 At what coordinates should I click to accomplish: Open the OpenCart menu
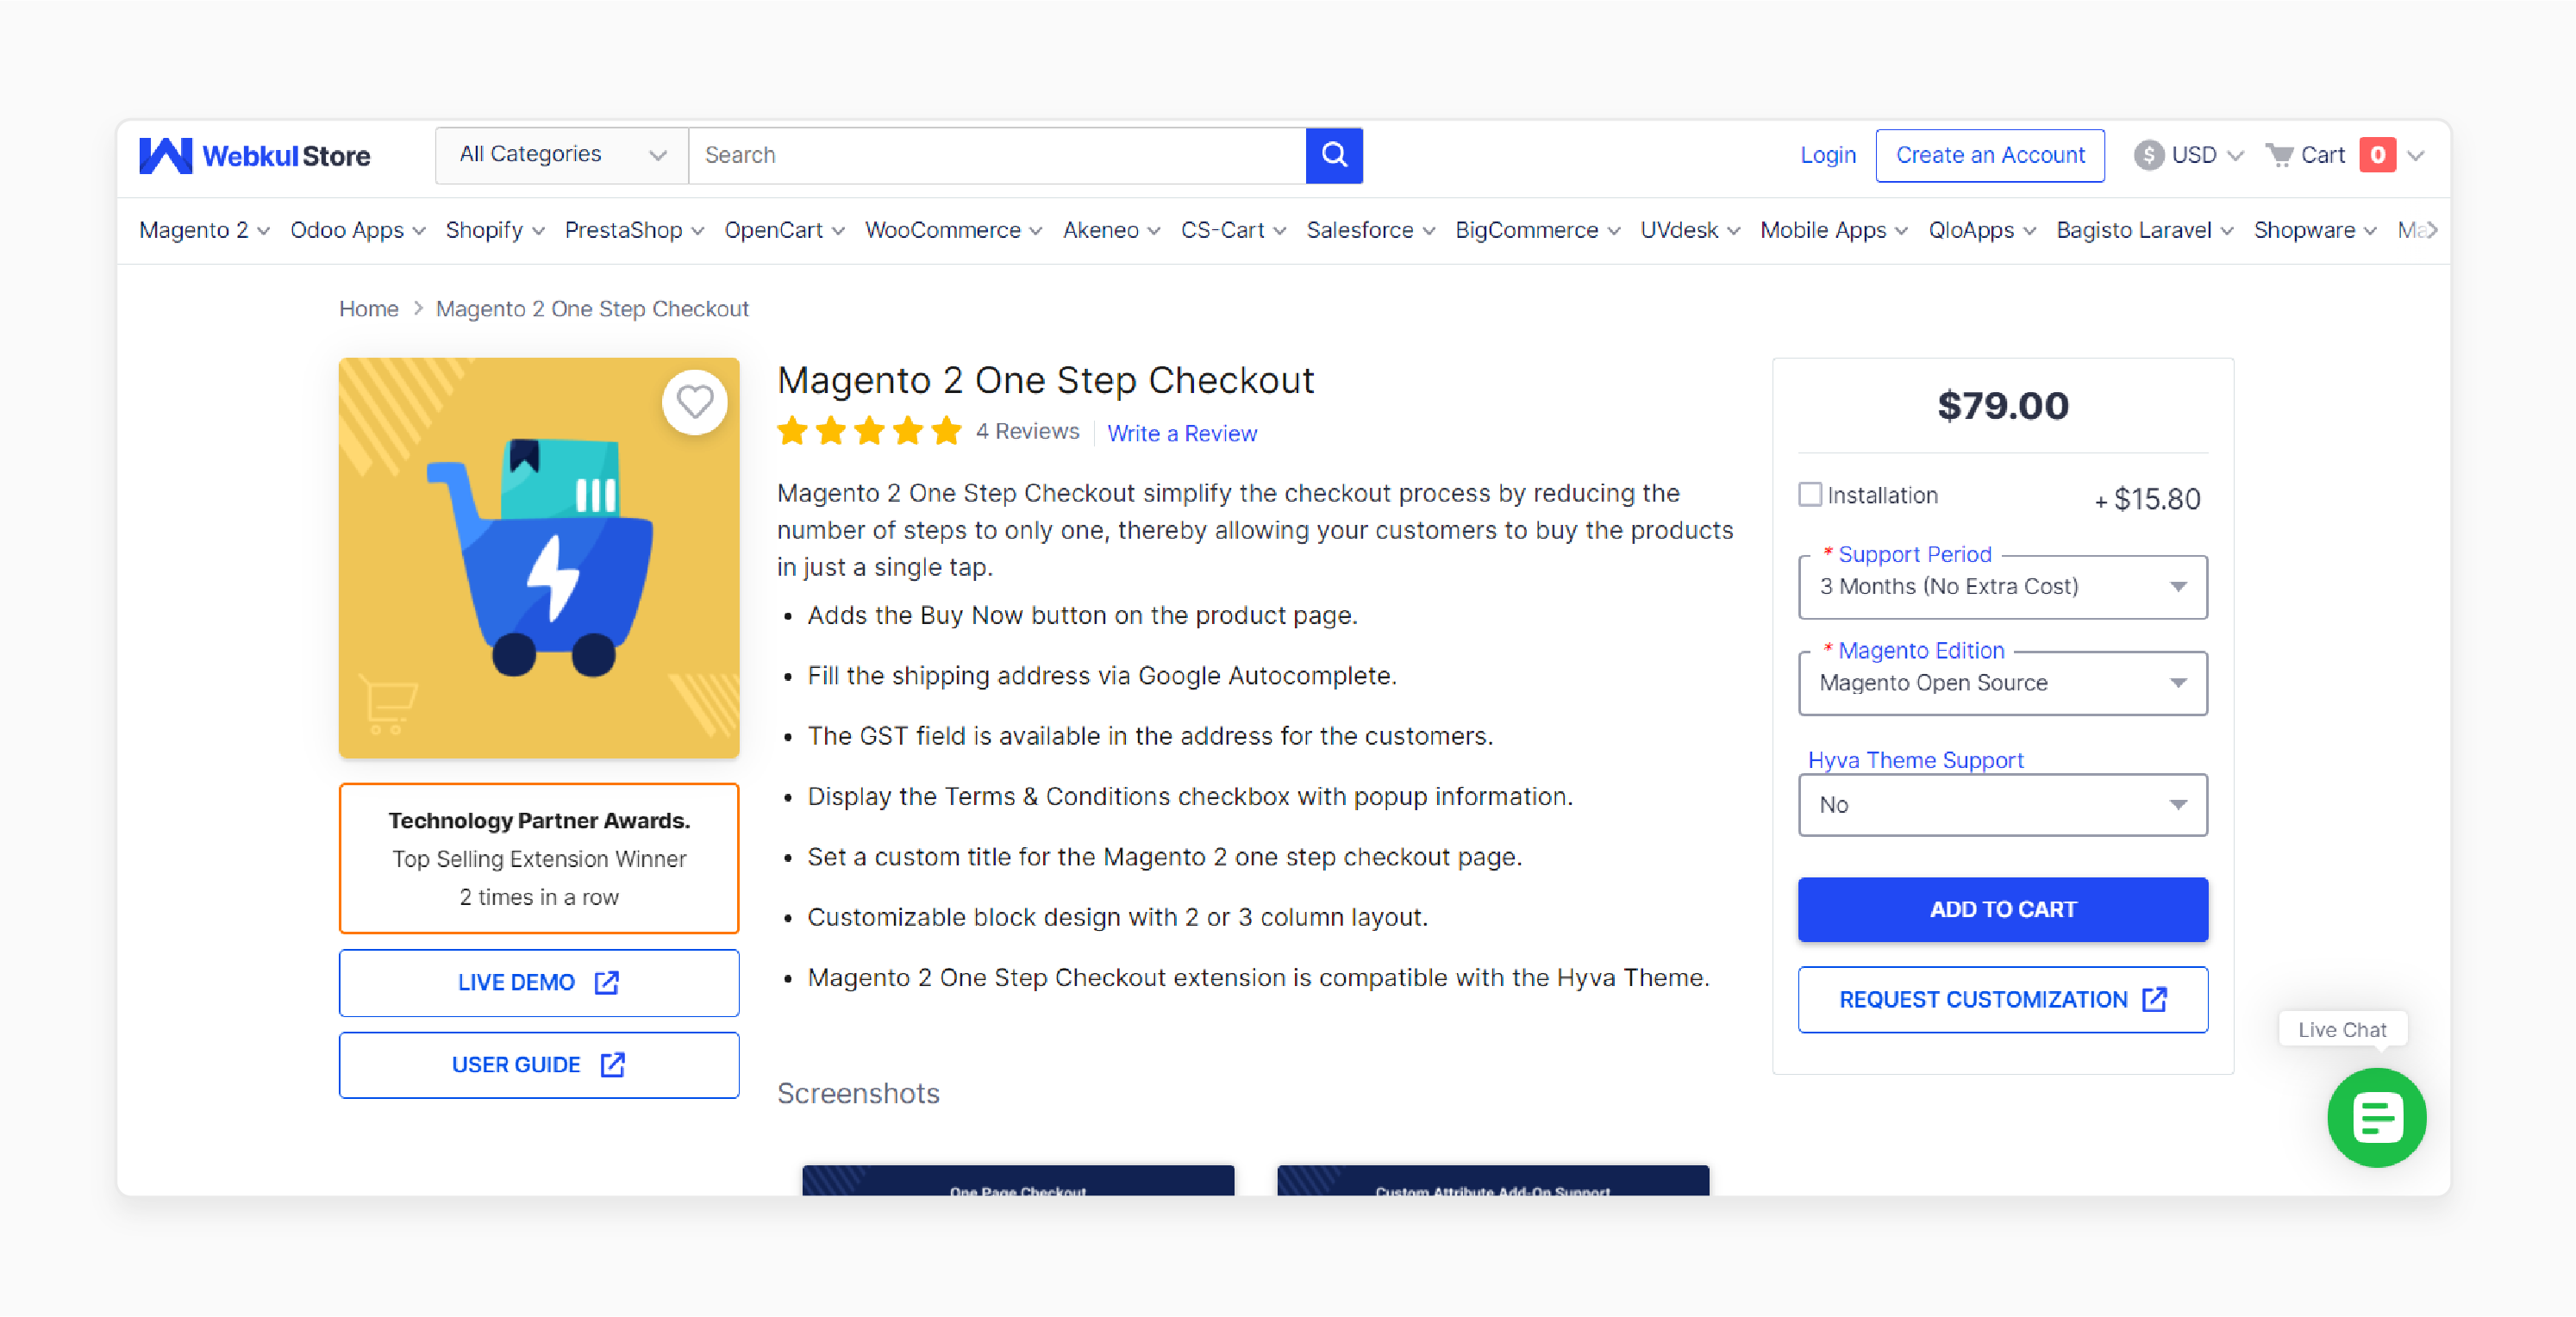(x=785, y=230)
